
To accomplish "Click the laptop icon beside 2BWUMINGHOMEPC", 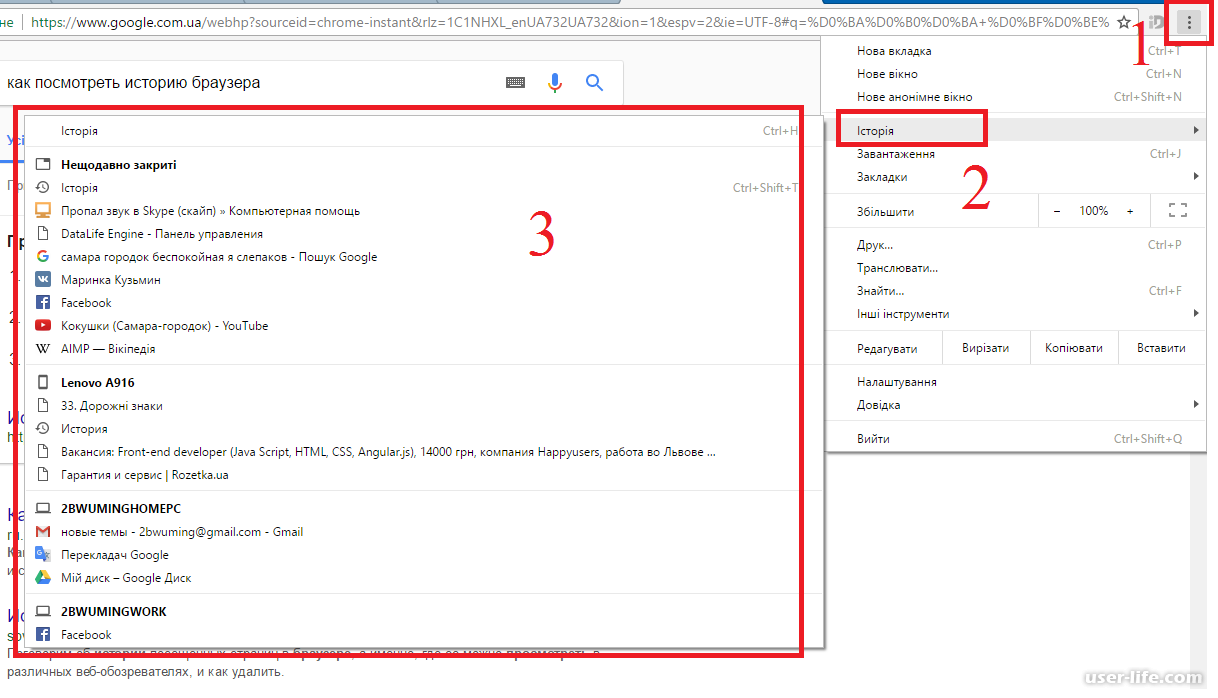I will (x=43, y=509).
